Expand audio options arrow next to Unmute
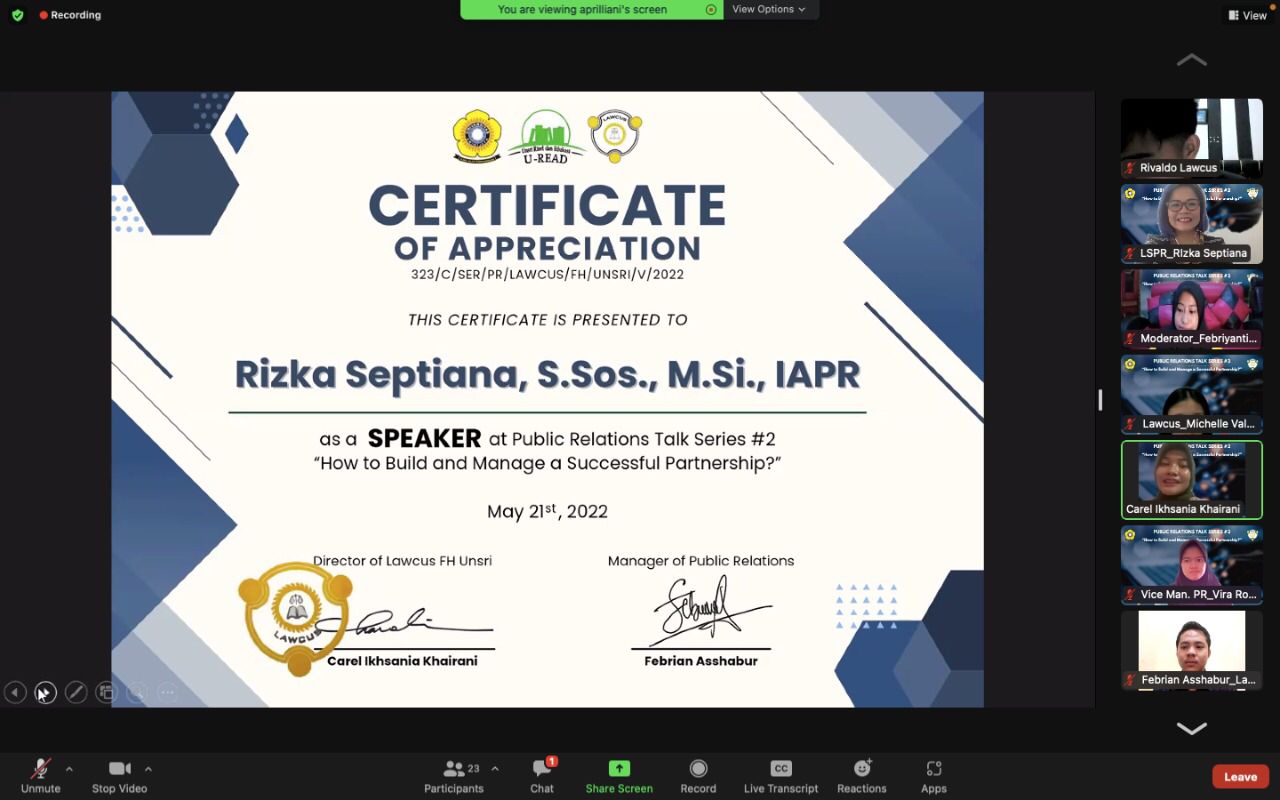This screenshot has width=1280, height=800. point(69,769)
